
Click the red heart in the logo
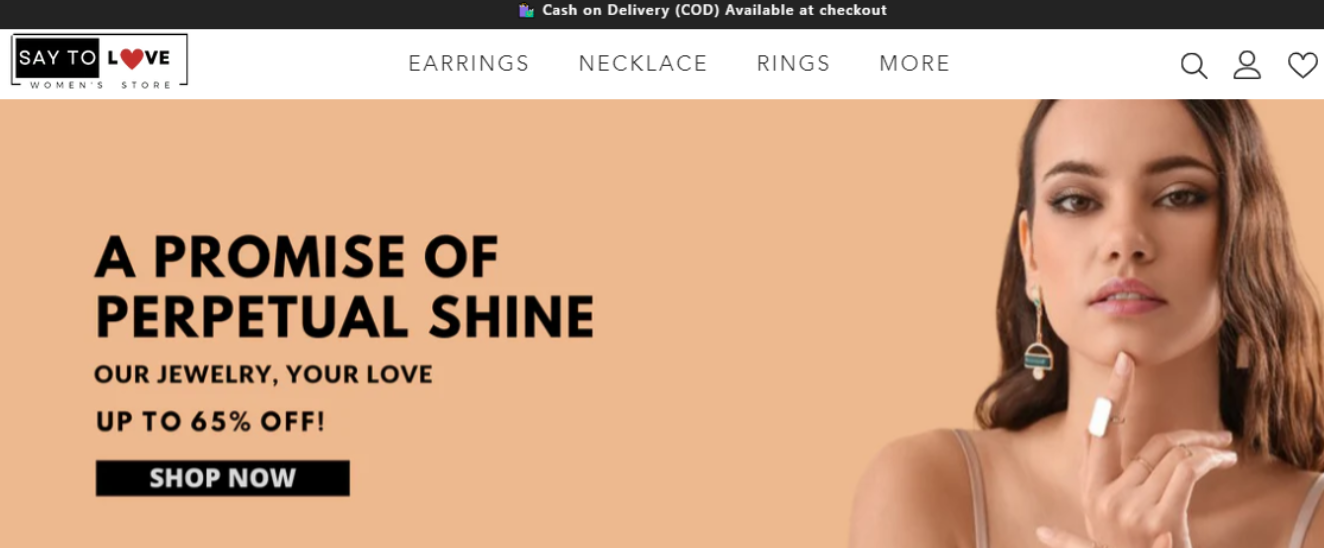coord(132,59)
